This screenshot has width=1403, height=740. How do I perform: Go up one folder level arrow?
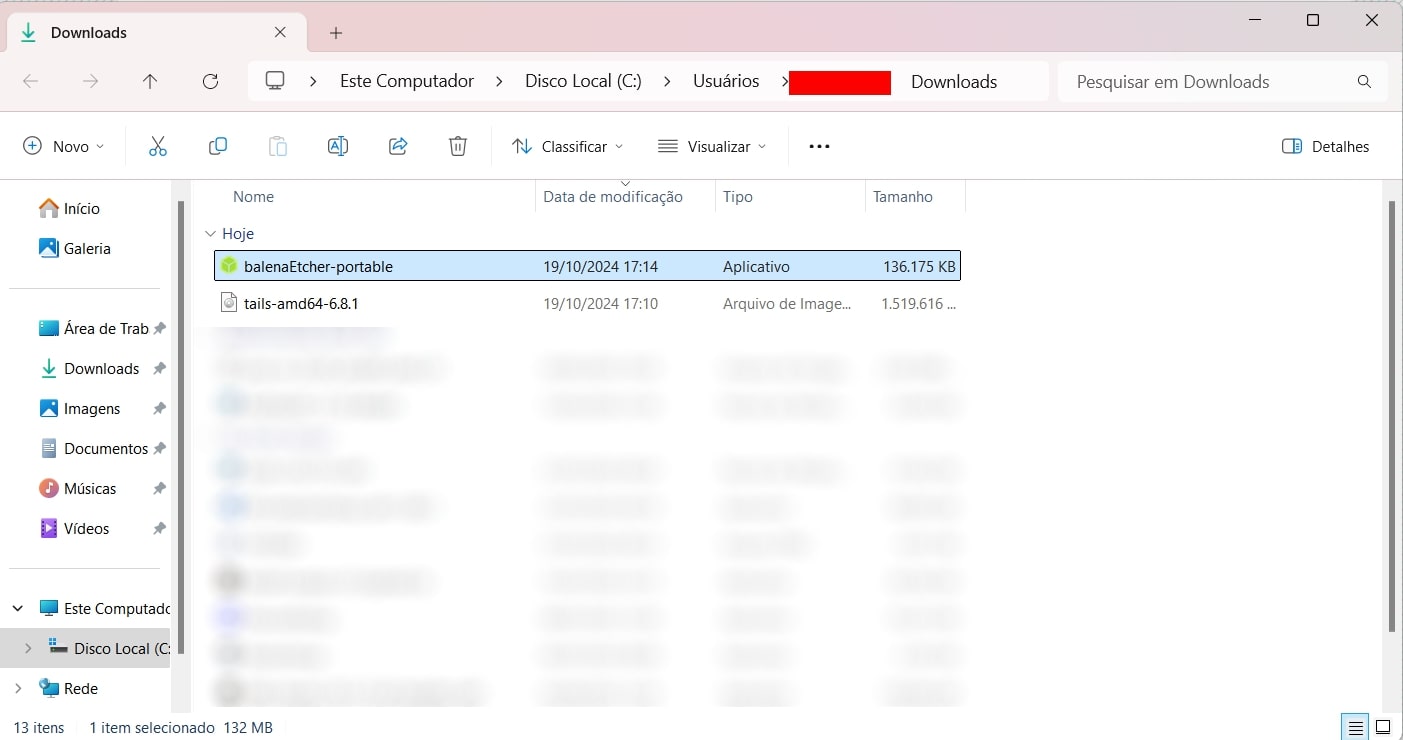(150, 82)
